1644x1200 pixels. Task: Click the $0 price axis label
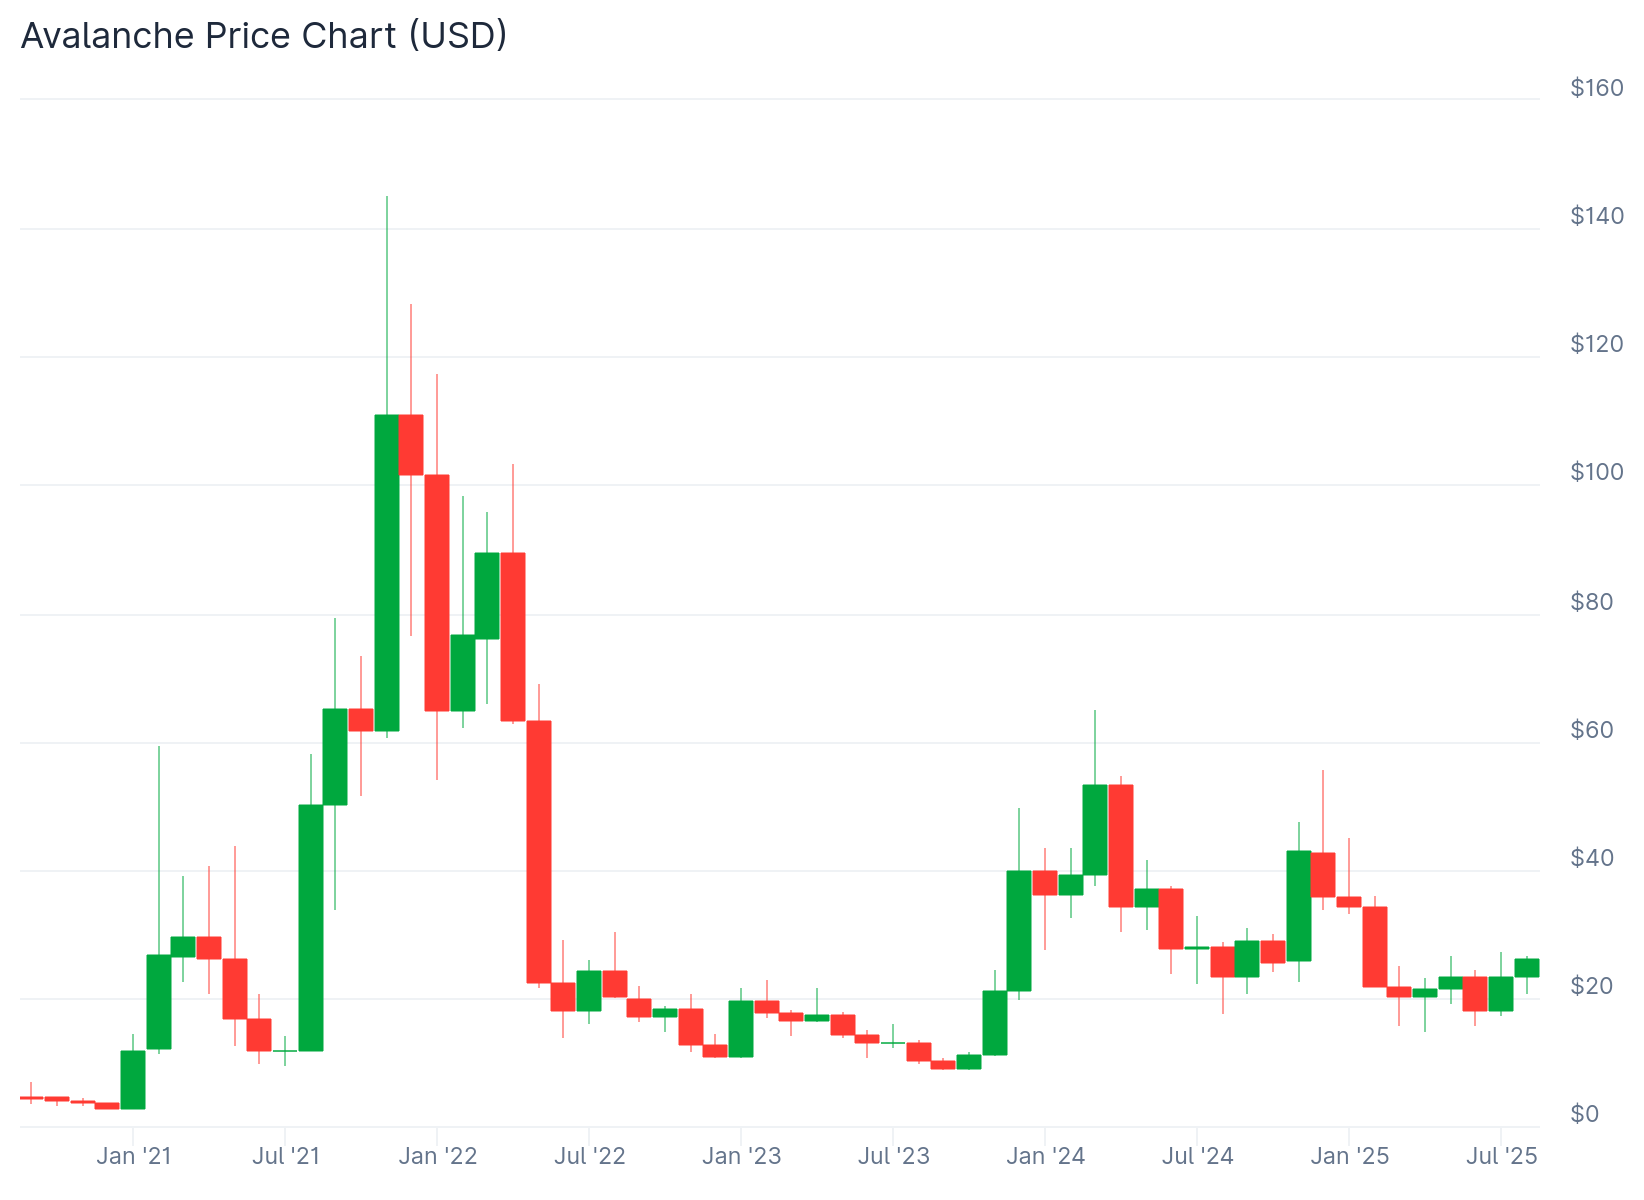coord(1586,1114)
